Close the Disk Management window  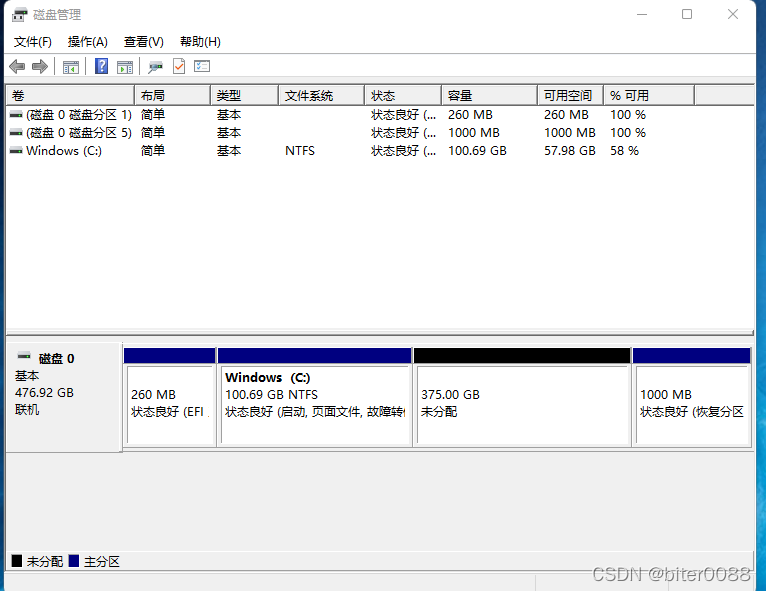[x=733, y=15]
